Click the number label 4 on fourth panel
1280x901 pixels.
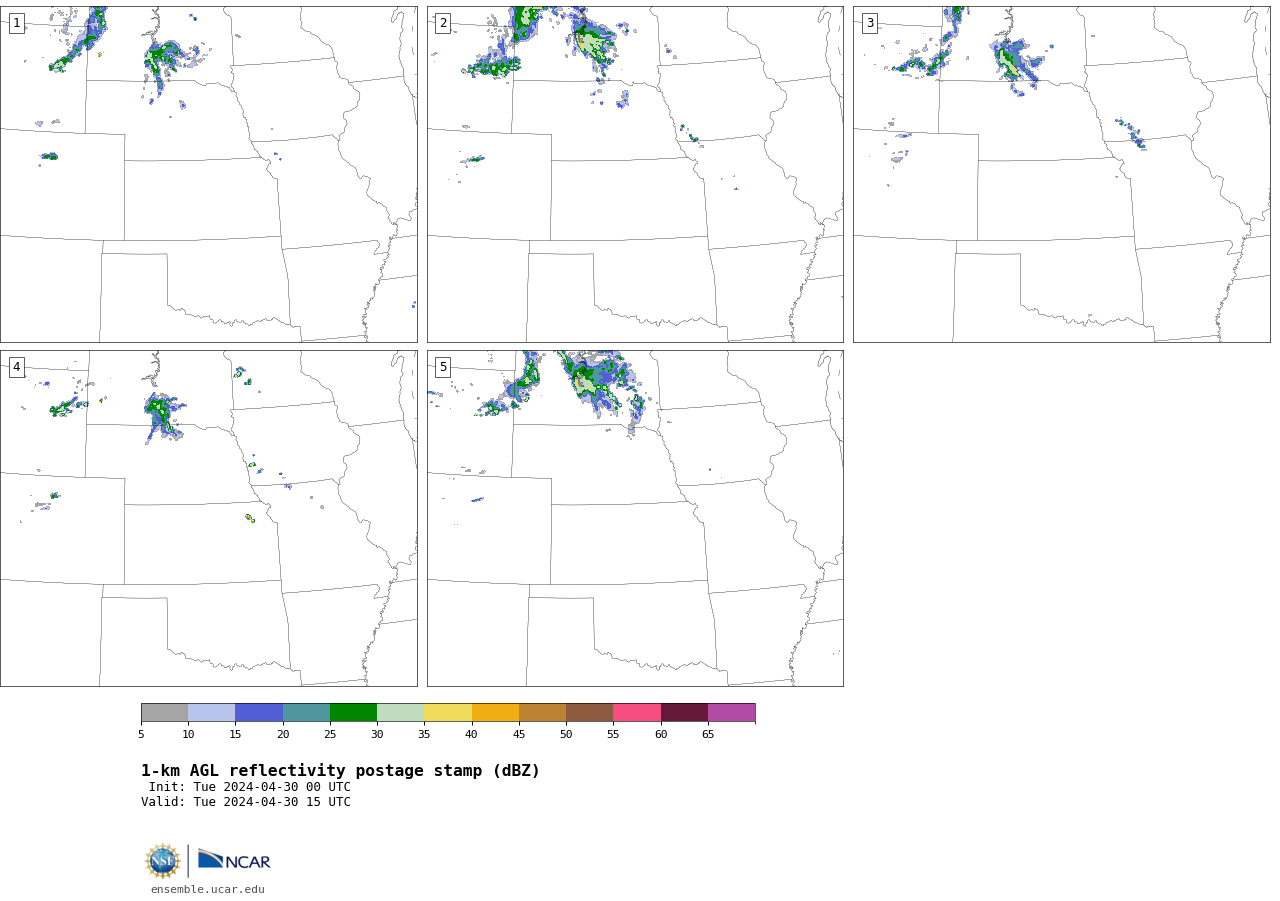(x=16, y=367)
